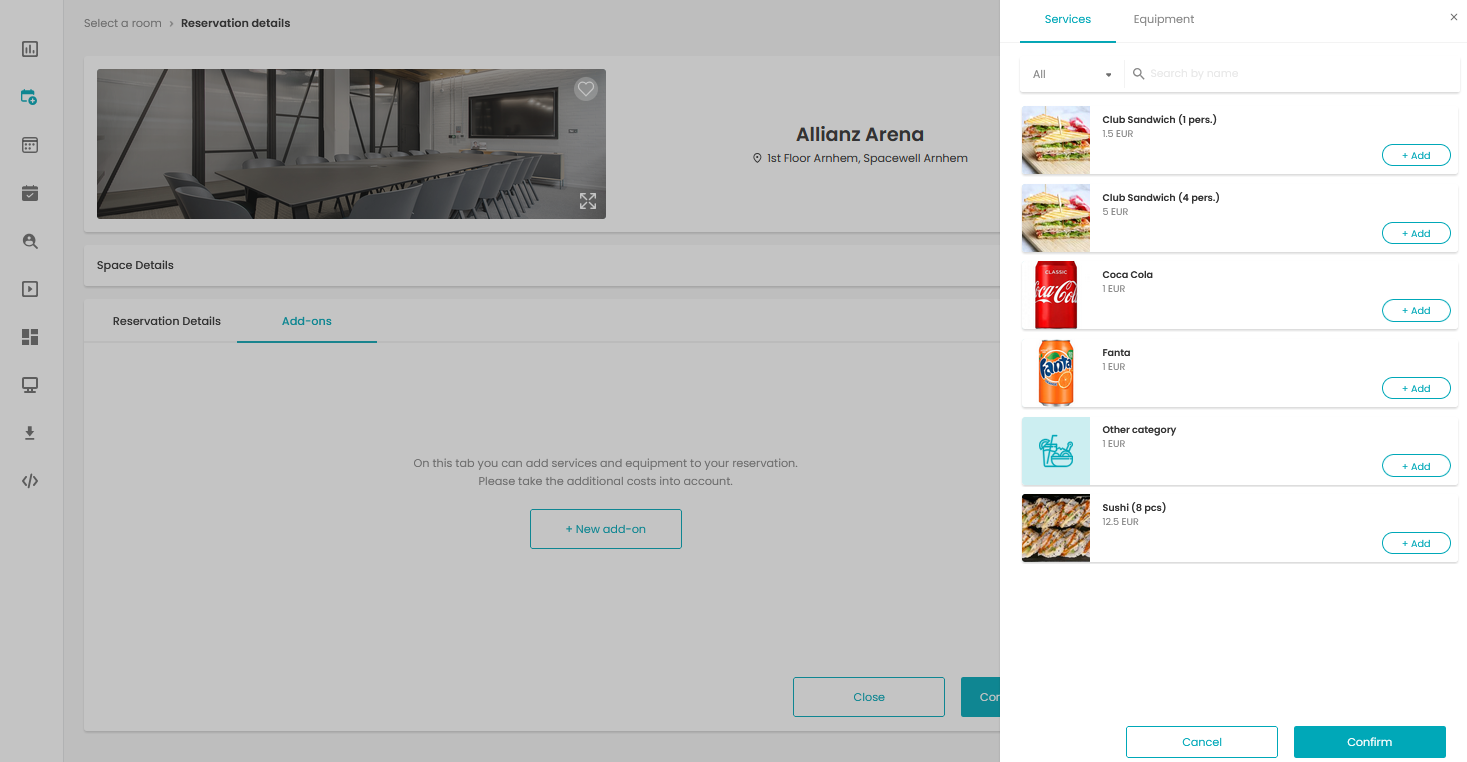The width and height of the screenshot is (1467, 762).
Task: Add Fanta to the reservation
Action: tap(1416, 389)
